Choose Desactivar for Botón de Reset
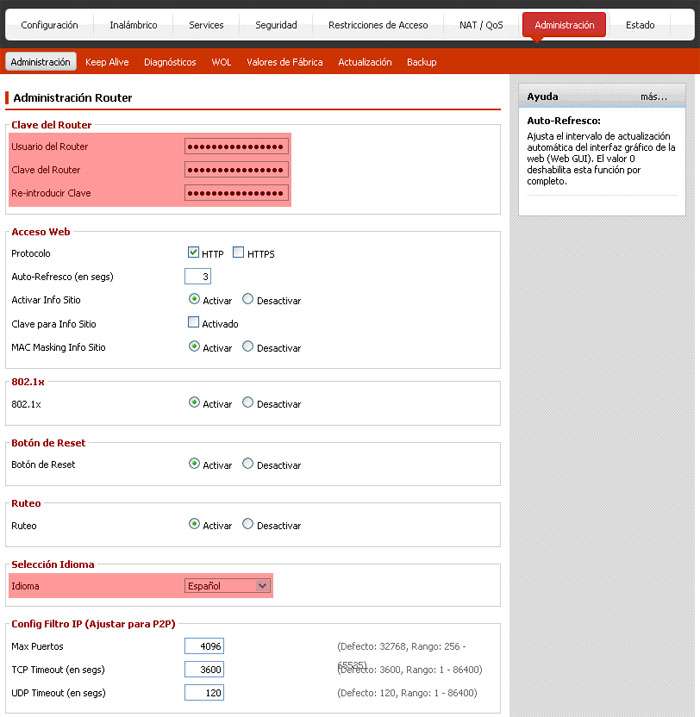This screenshot has width=700, height=717. point(248,464)
